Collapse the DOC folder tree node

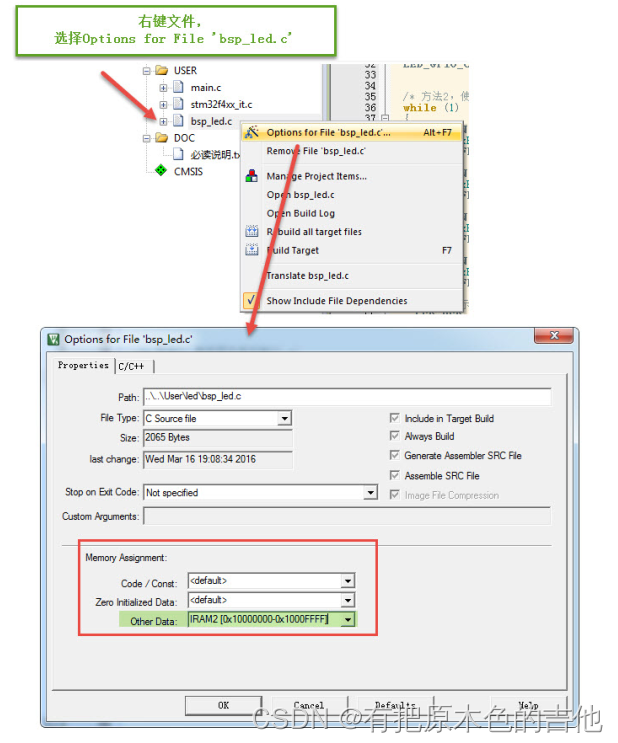click(146, 138)
